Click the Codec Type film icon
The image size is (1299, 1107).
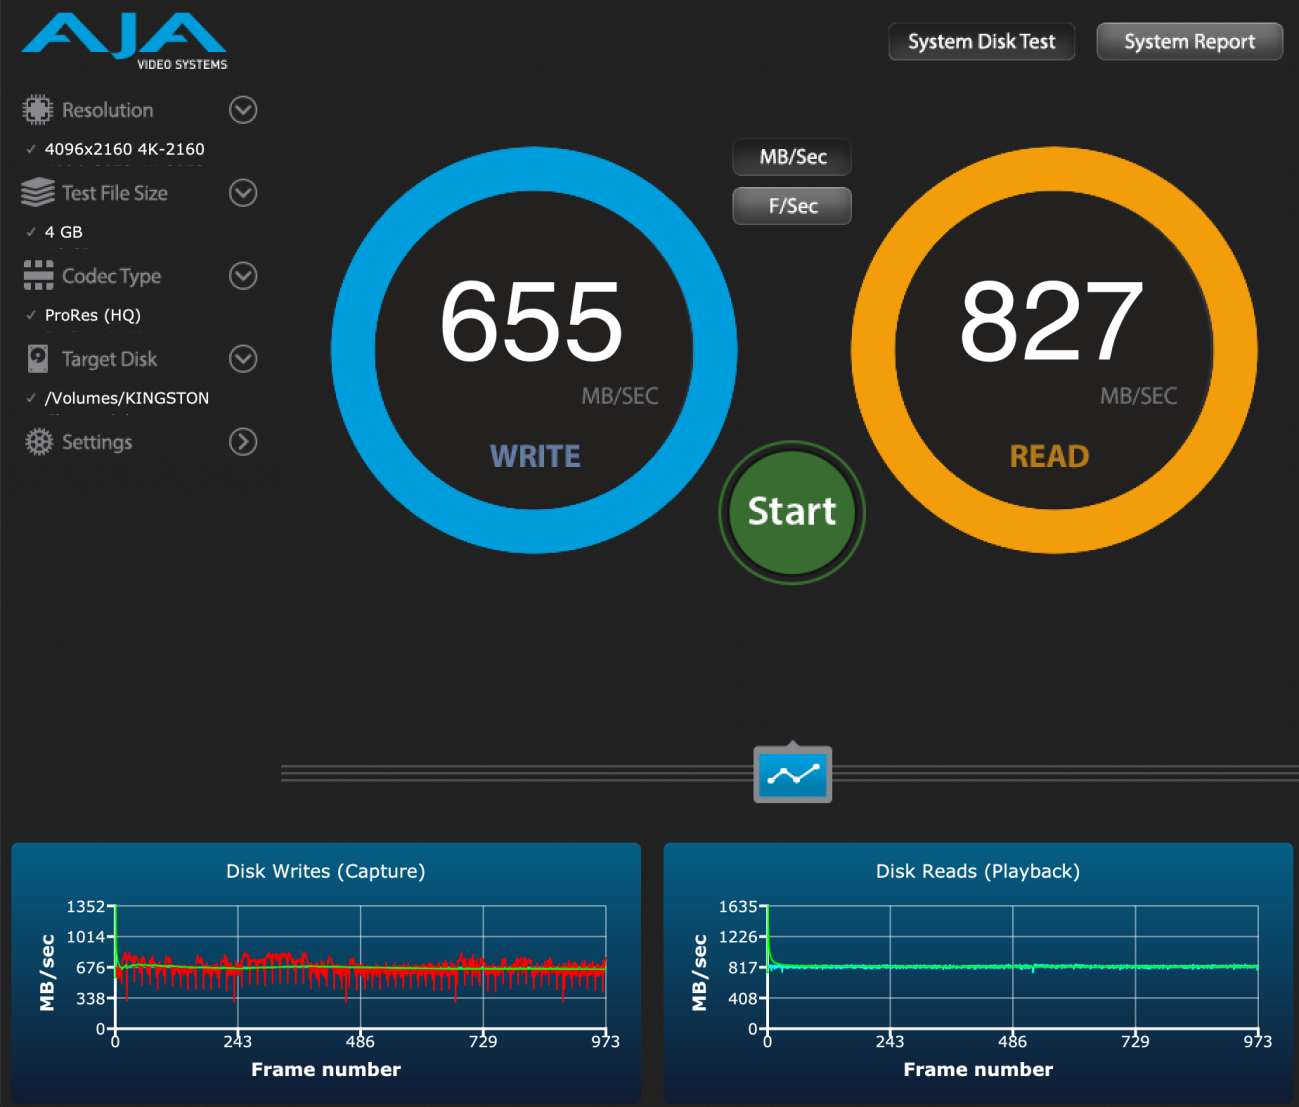[x=38, y=275]
